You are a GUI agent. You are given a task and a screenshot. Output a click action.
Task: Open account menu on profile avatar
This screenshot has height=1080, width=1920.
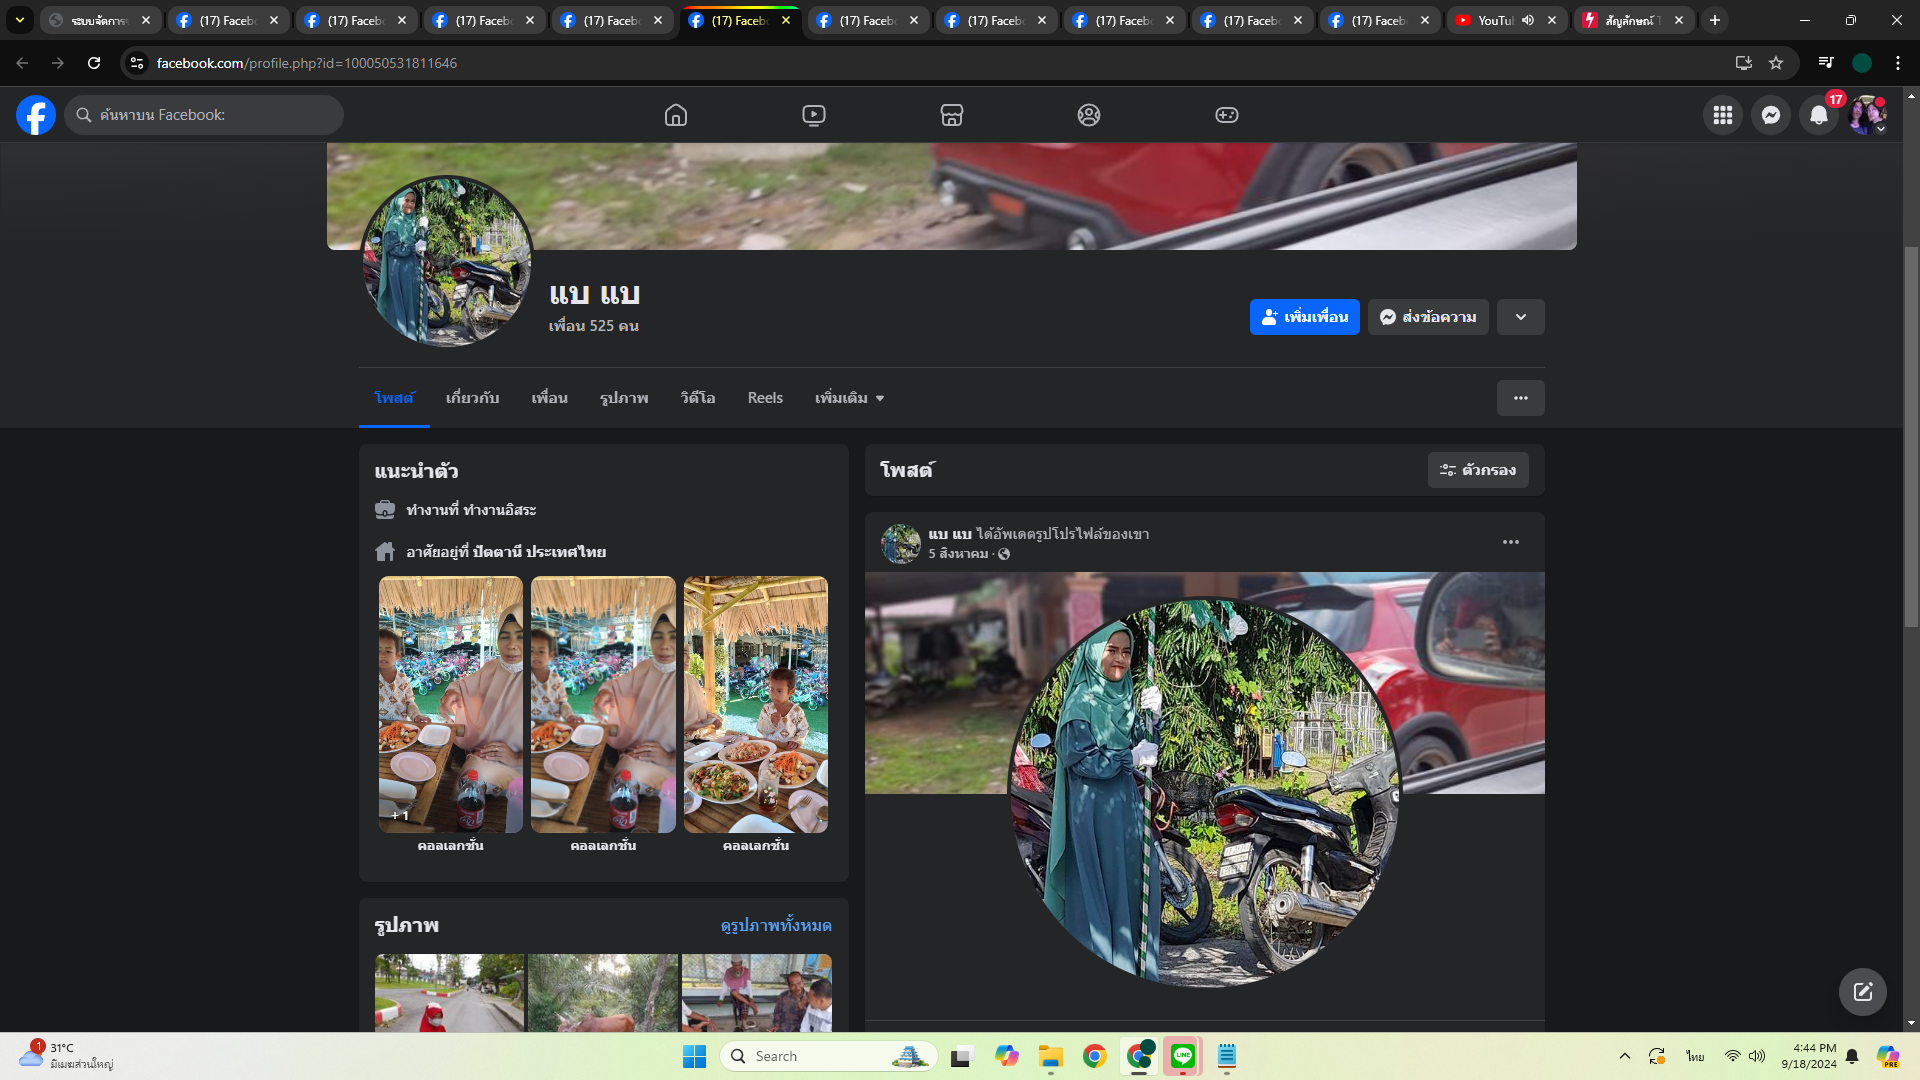coord(1867,115)
